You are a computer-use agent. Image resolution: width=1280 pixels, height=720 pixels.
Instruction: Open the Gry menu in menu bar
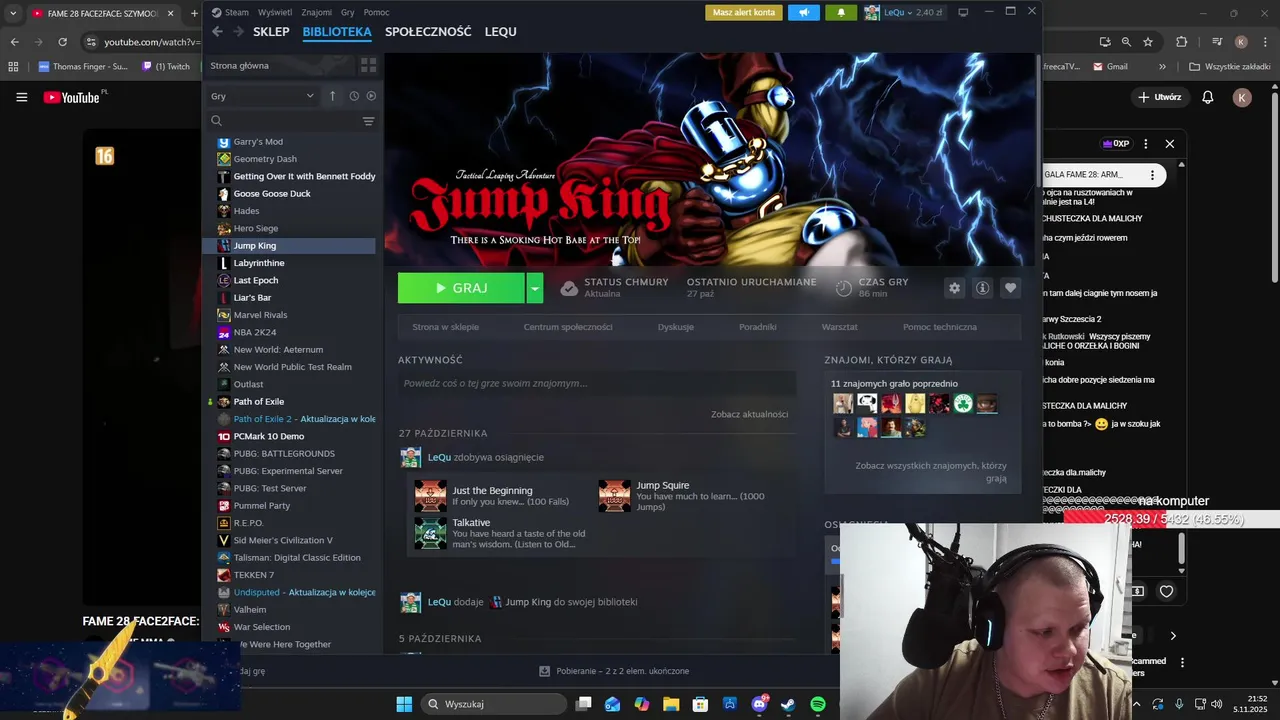pos(348,12)
